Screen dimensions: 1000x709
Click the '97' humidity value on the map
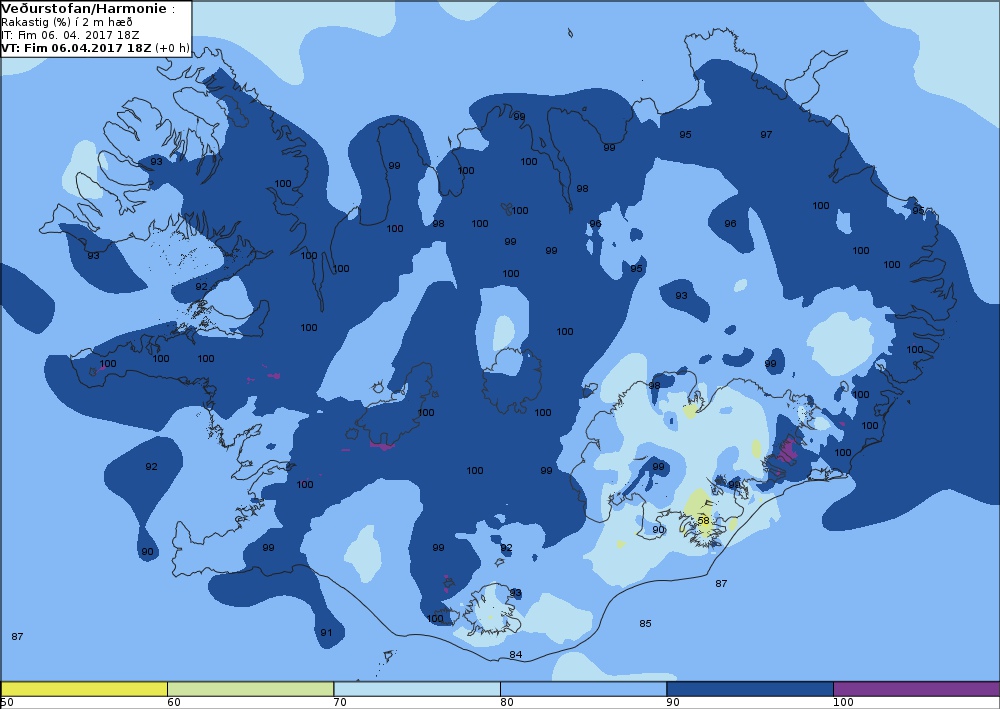pyautogui.click(x=766, y=135)
